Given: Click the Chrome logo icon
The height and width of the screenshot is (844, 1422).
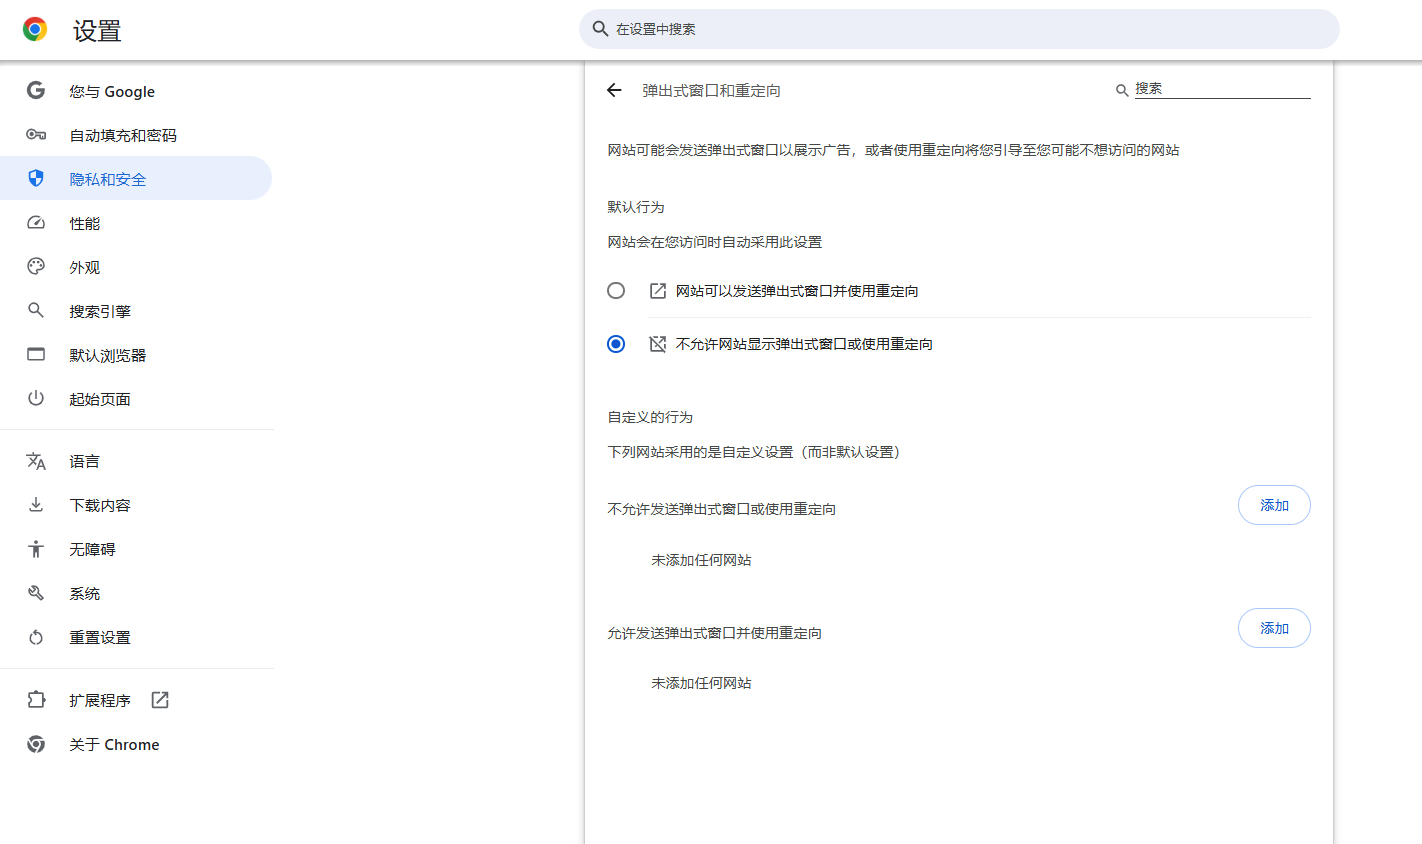Looking at the screenshot, I should pos(35,29).
